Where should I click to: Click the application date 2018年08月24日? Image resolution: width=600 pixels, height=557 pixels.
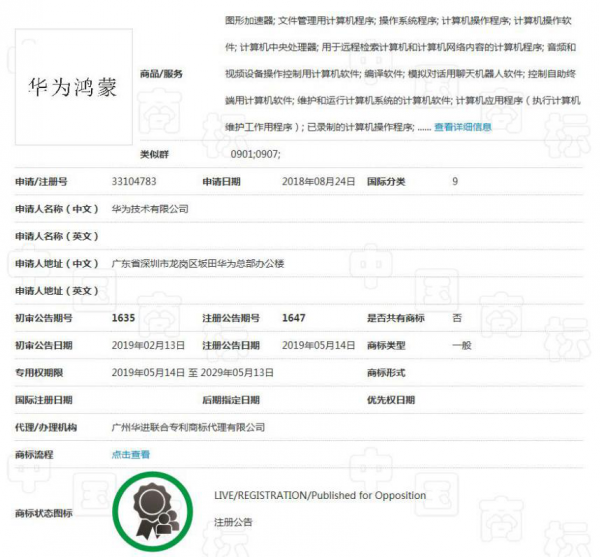319,181
